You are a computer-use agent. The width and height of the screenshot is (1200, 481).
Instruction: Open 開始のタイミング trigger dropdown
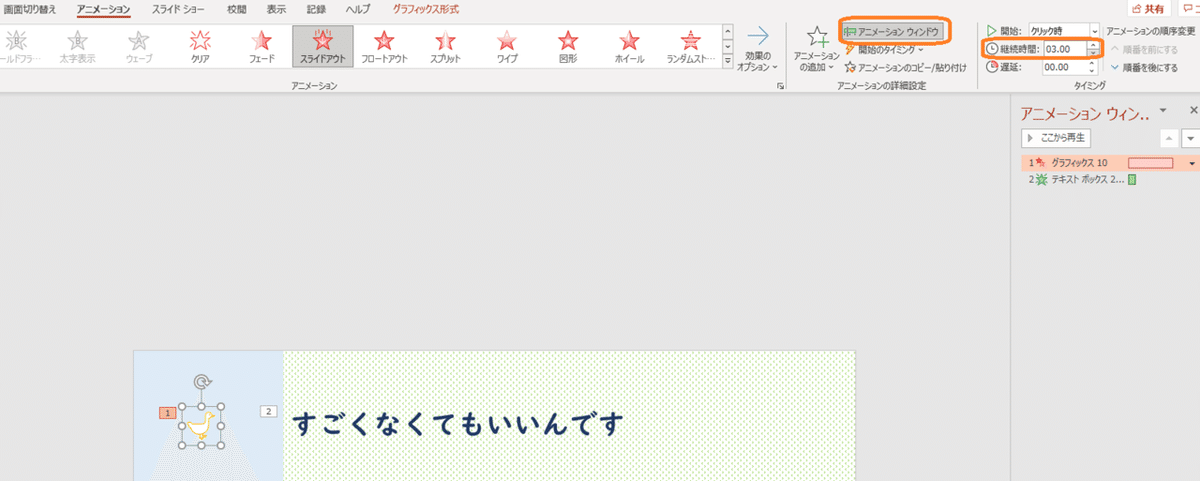click(x=884, y=49)
